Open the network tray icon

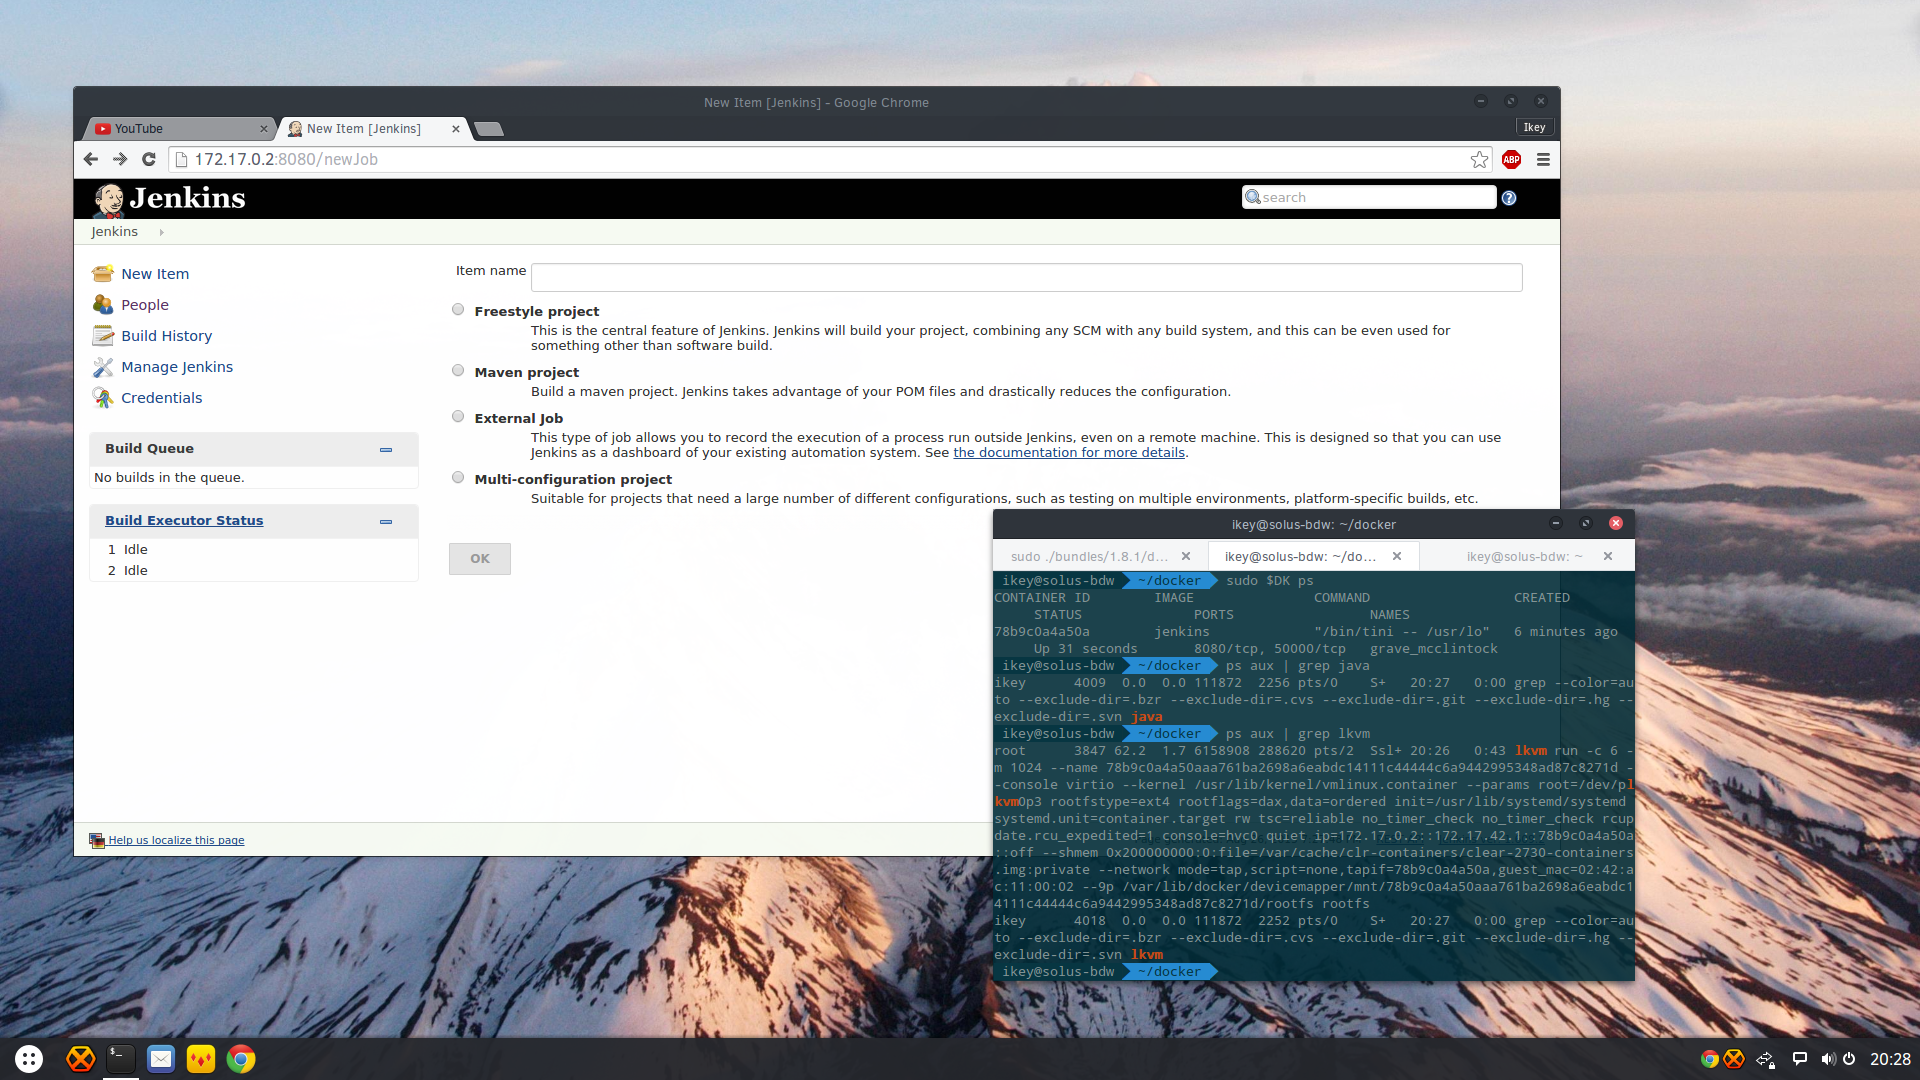click(x=1766, y=1059)
